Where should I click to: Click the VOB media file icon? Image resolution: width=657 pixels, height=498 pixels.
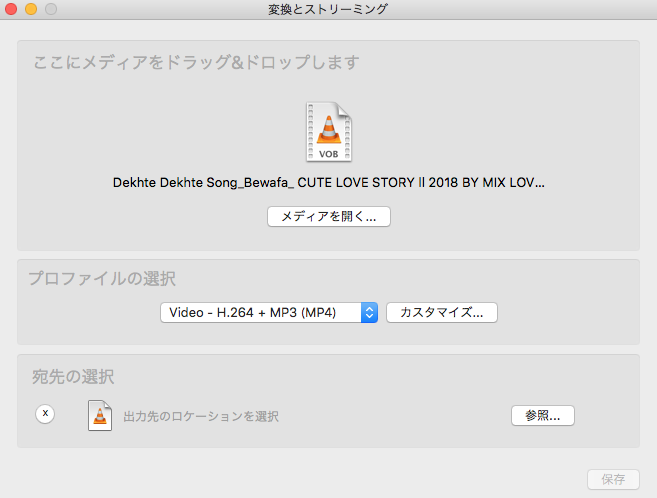(x=329, y=132)
